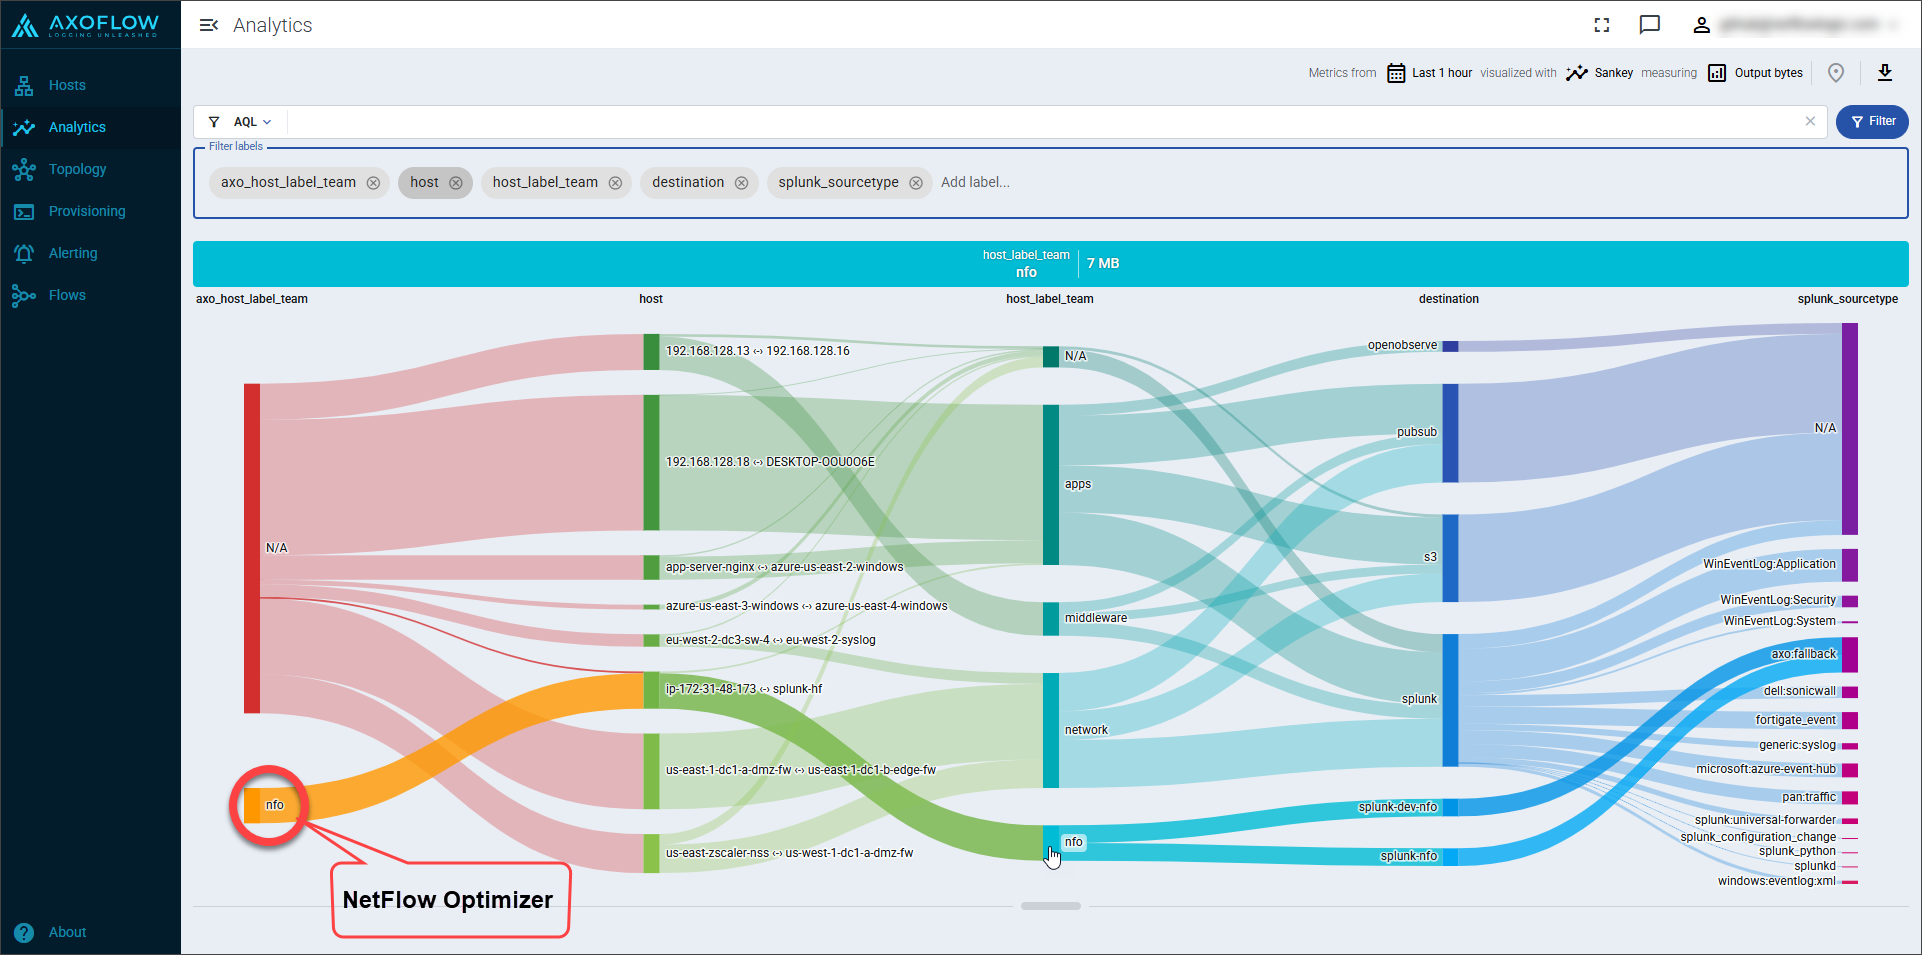Screen dimensions: 1922x955
Task: Clear the AQL query with X icon
Action: tap(1810, 121)
